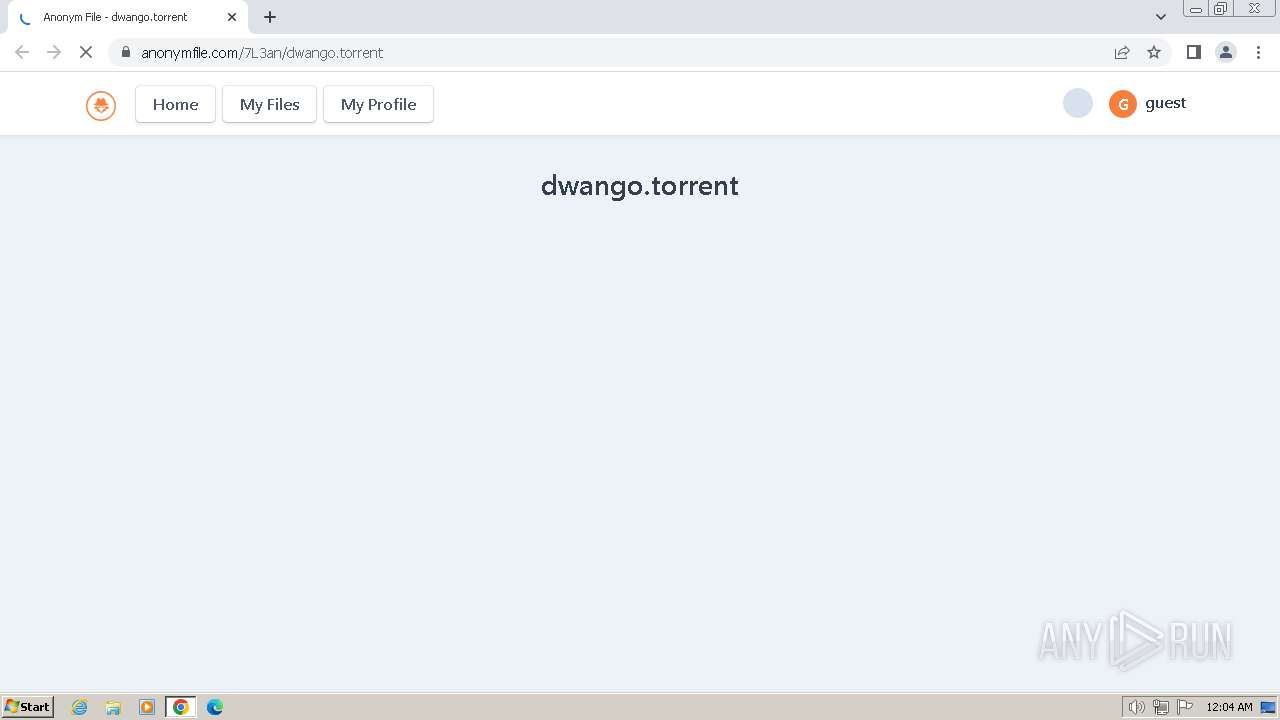Open Chrome side panel
The image size is (1280, 720).
pos(1193,52)
